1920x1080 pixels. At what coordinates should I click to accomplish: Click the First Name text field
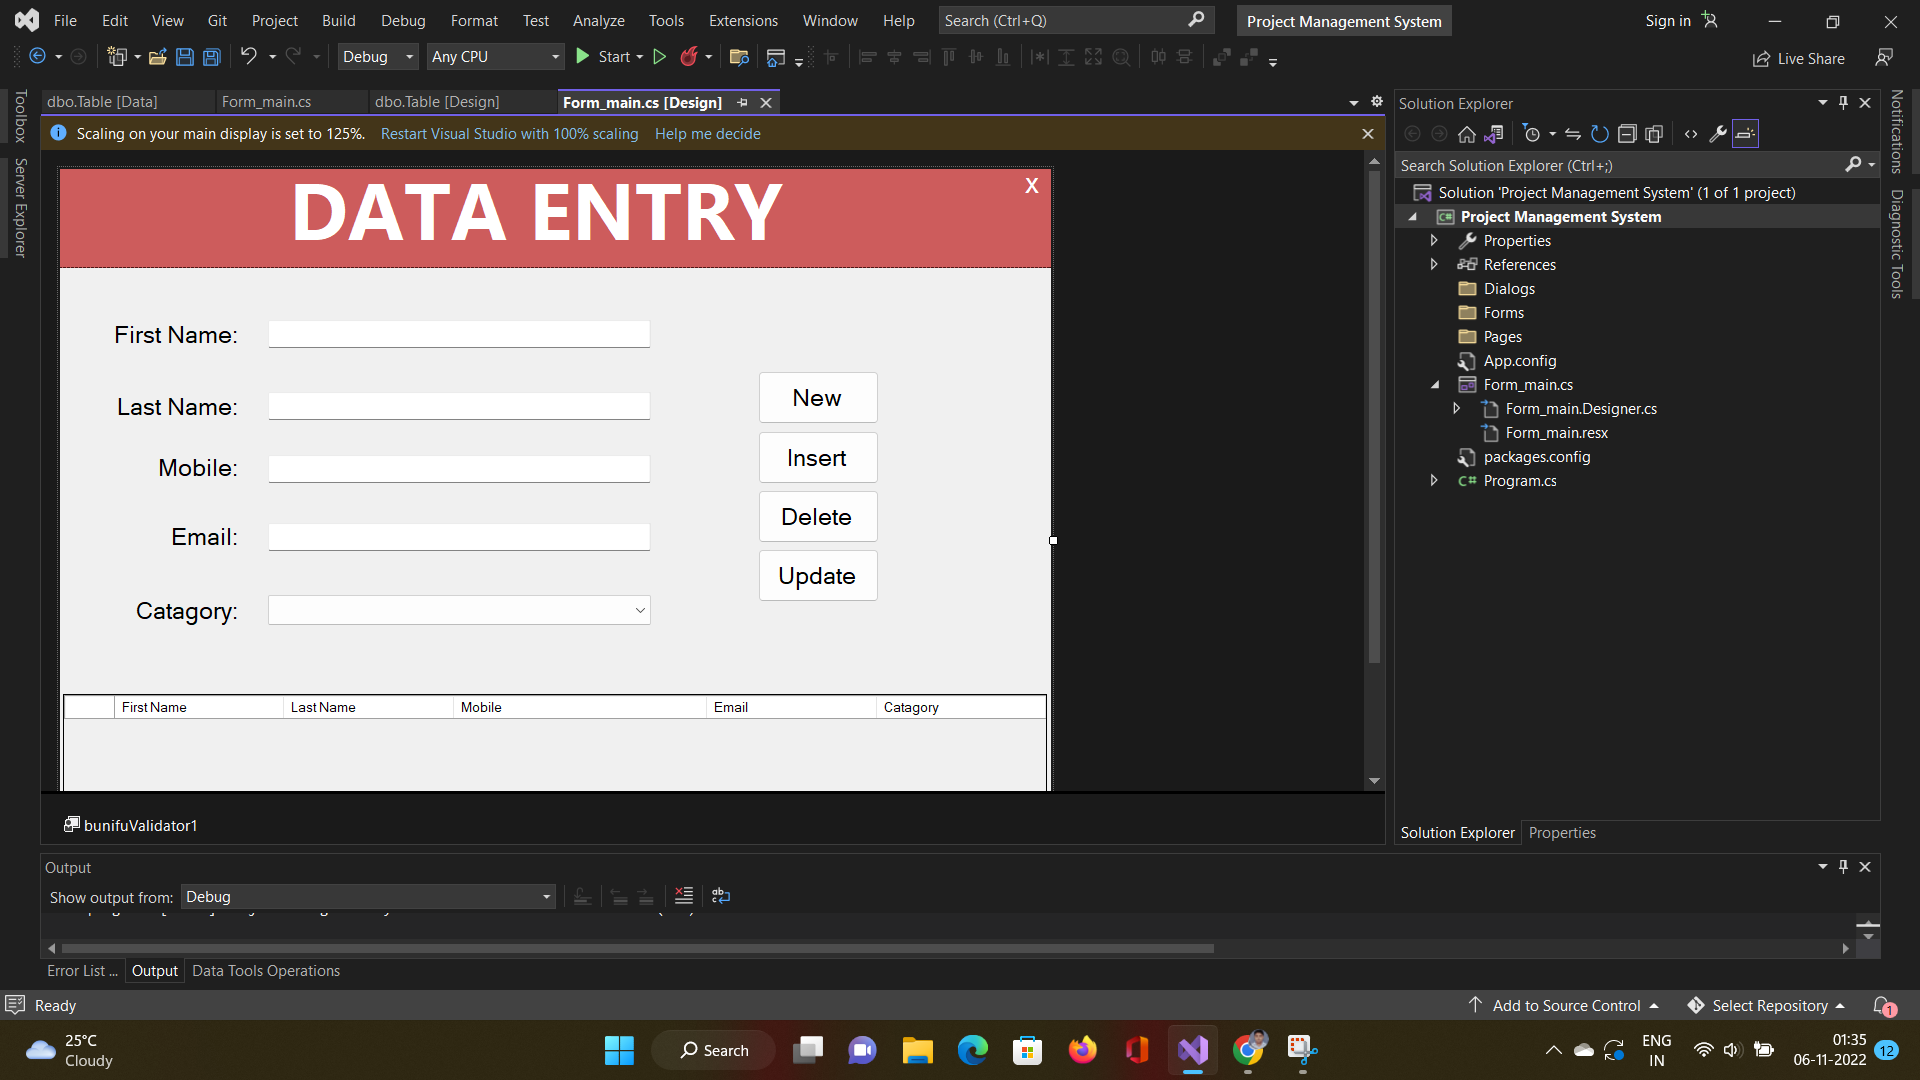[459, 334]
